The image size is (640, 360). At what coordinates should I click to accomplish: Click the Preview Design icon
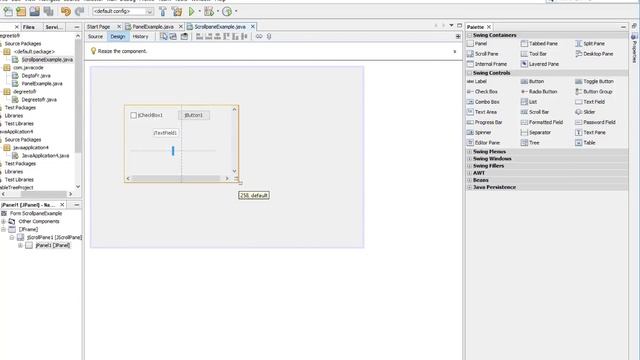[184, 36]
